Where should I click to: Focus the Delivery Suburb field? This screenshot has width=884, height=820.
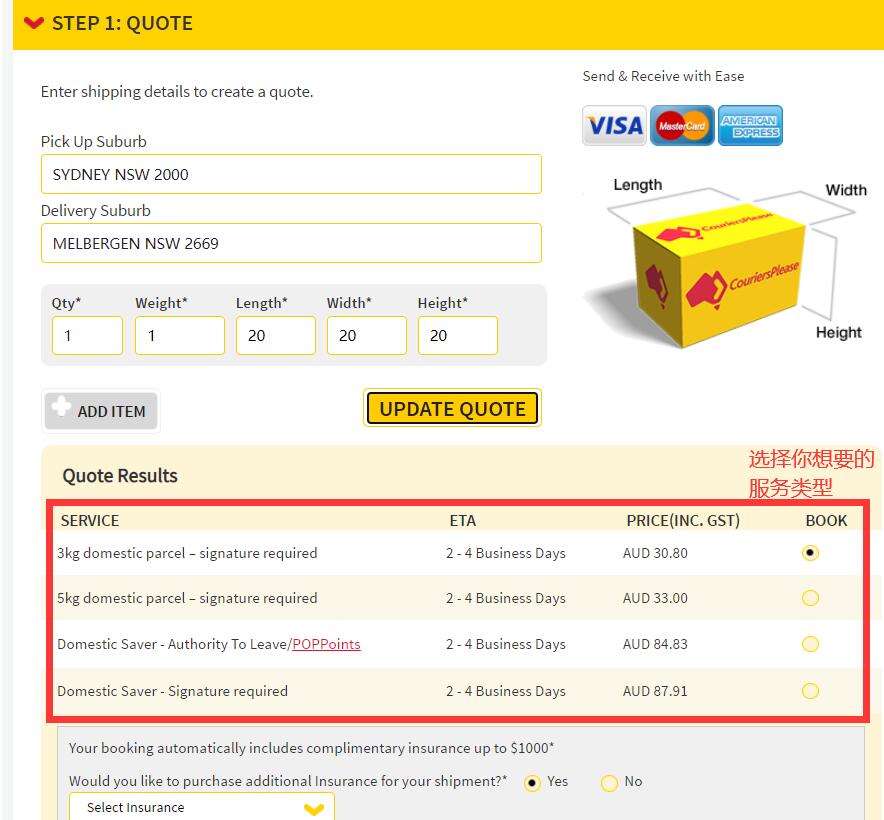[291, 243]
